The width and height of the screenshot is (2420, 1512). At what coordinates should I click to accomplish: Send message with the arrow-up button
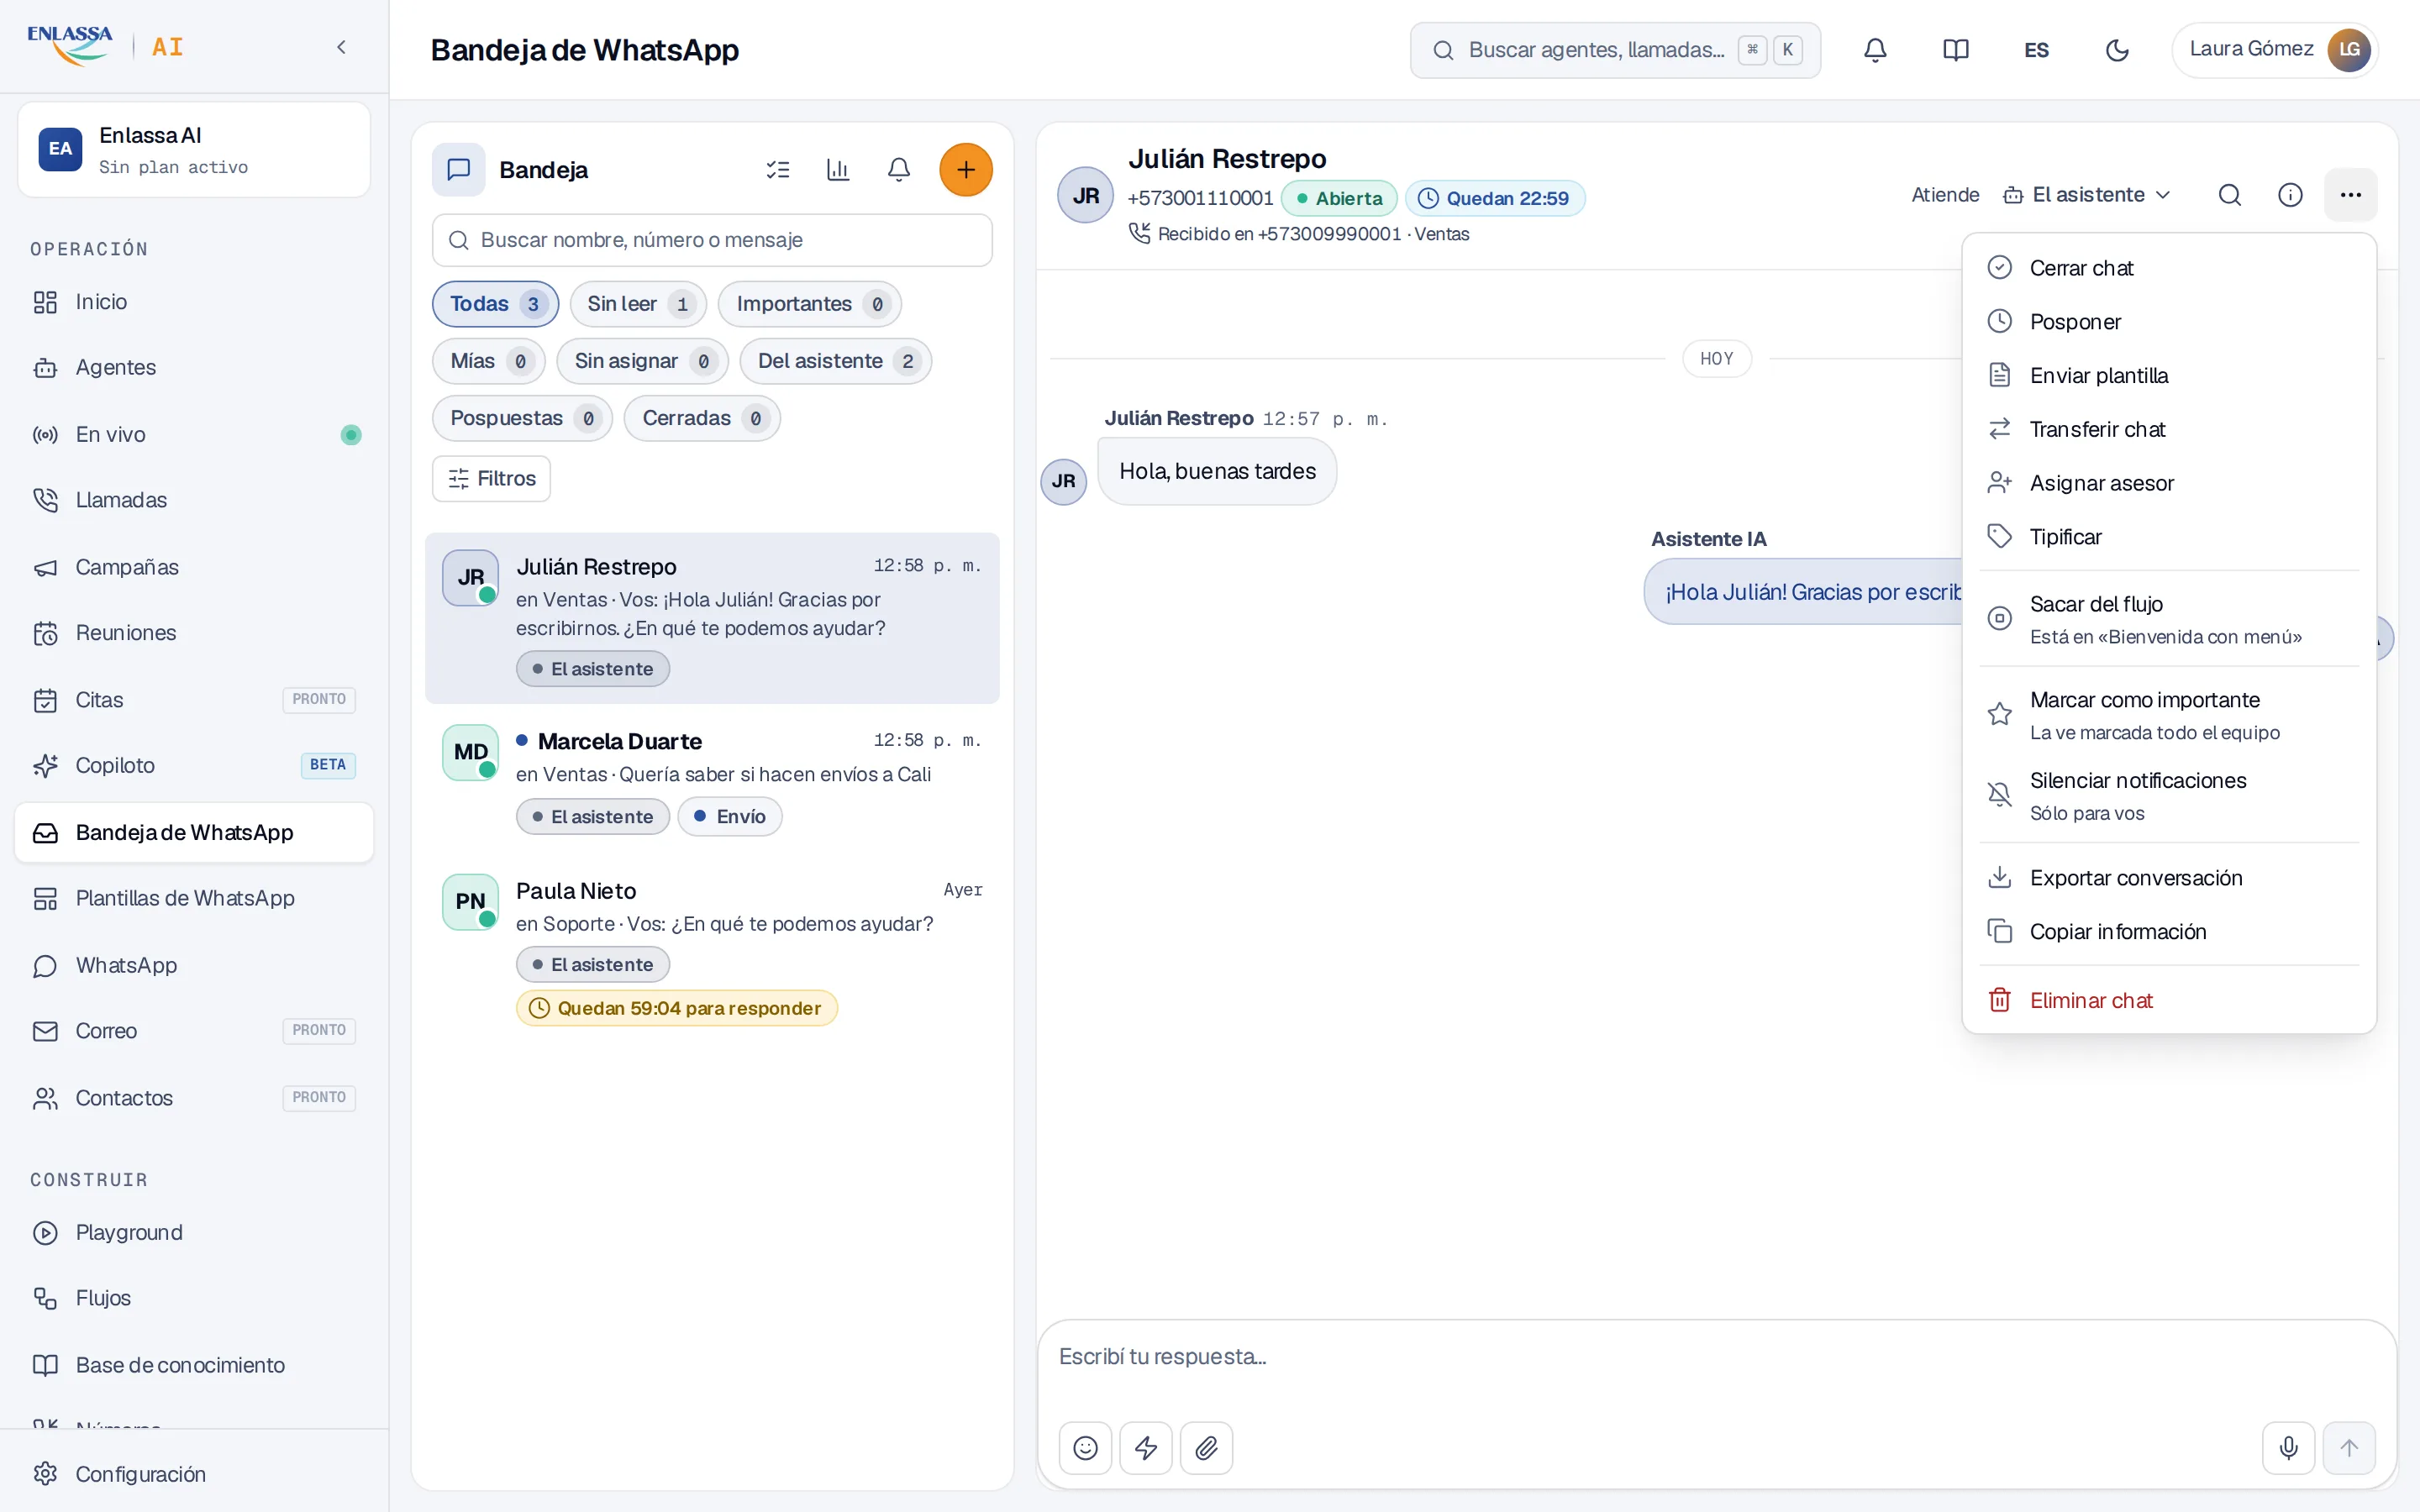tap(2349, 1447)
